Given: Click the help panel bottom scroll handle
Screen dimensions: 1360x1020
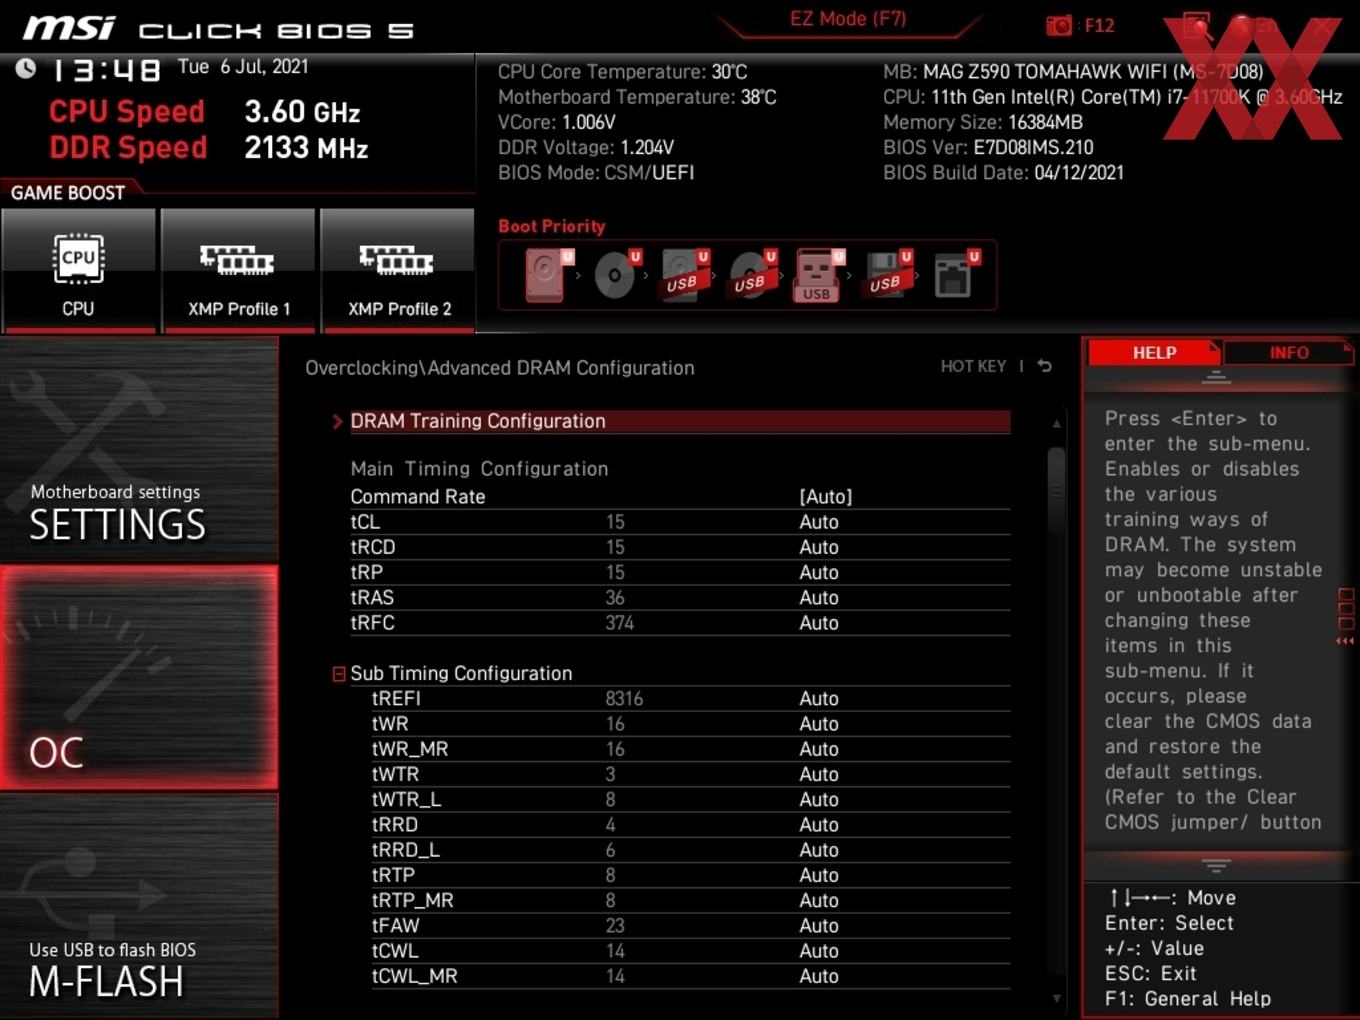Looking at the screenshot, I should tap(1216, 865).
